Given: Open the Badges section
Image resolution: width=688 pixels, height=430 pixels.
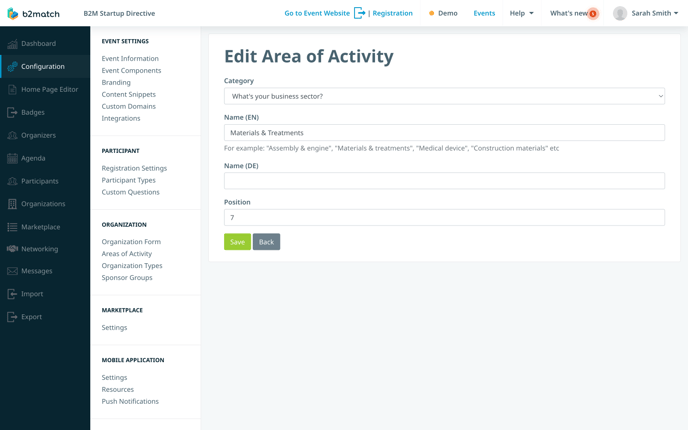Looking at the screenshot, I should pyautogui.click(x=33, y=112).
